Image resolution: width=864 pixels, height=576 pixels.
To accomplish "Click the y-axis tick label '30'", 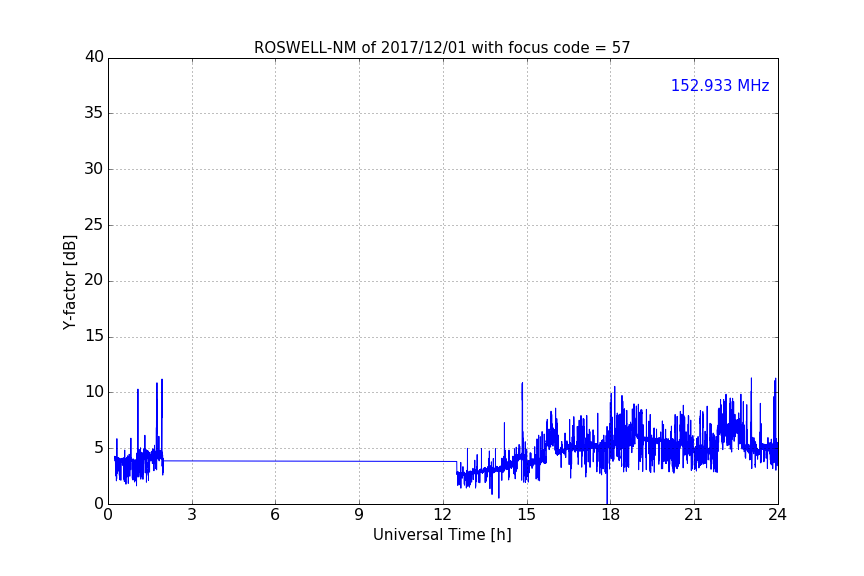I will pos(94,169).
